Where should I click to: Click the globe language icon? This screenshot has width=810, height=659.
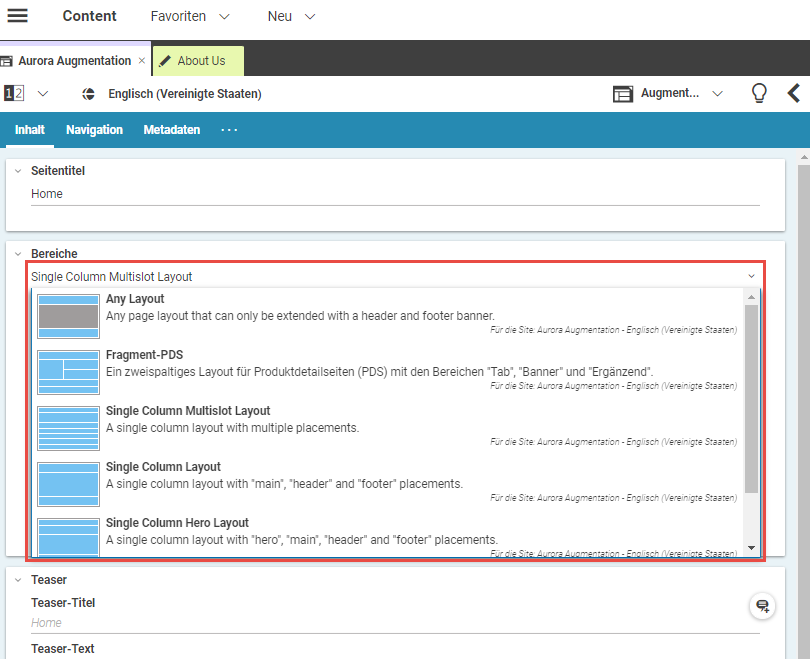tap(88, 94)
